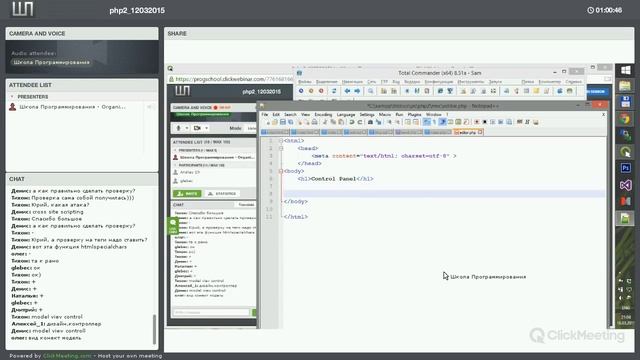Open File Explorer from the taskbar
This screenshot has width=640, height=360.
click(x=625, y=86)
